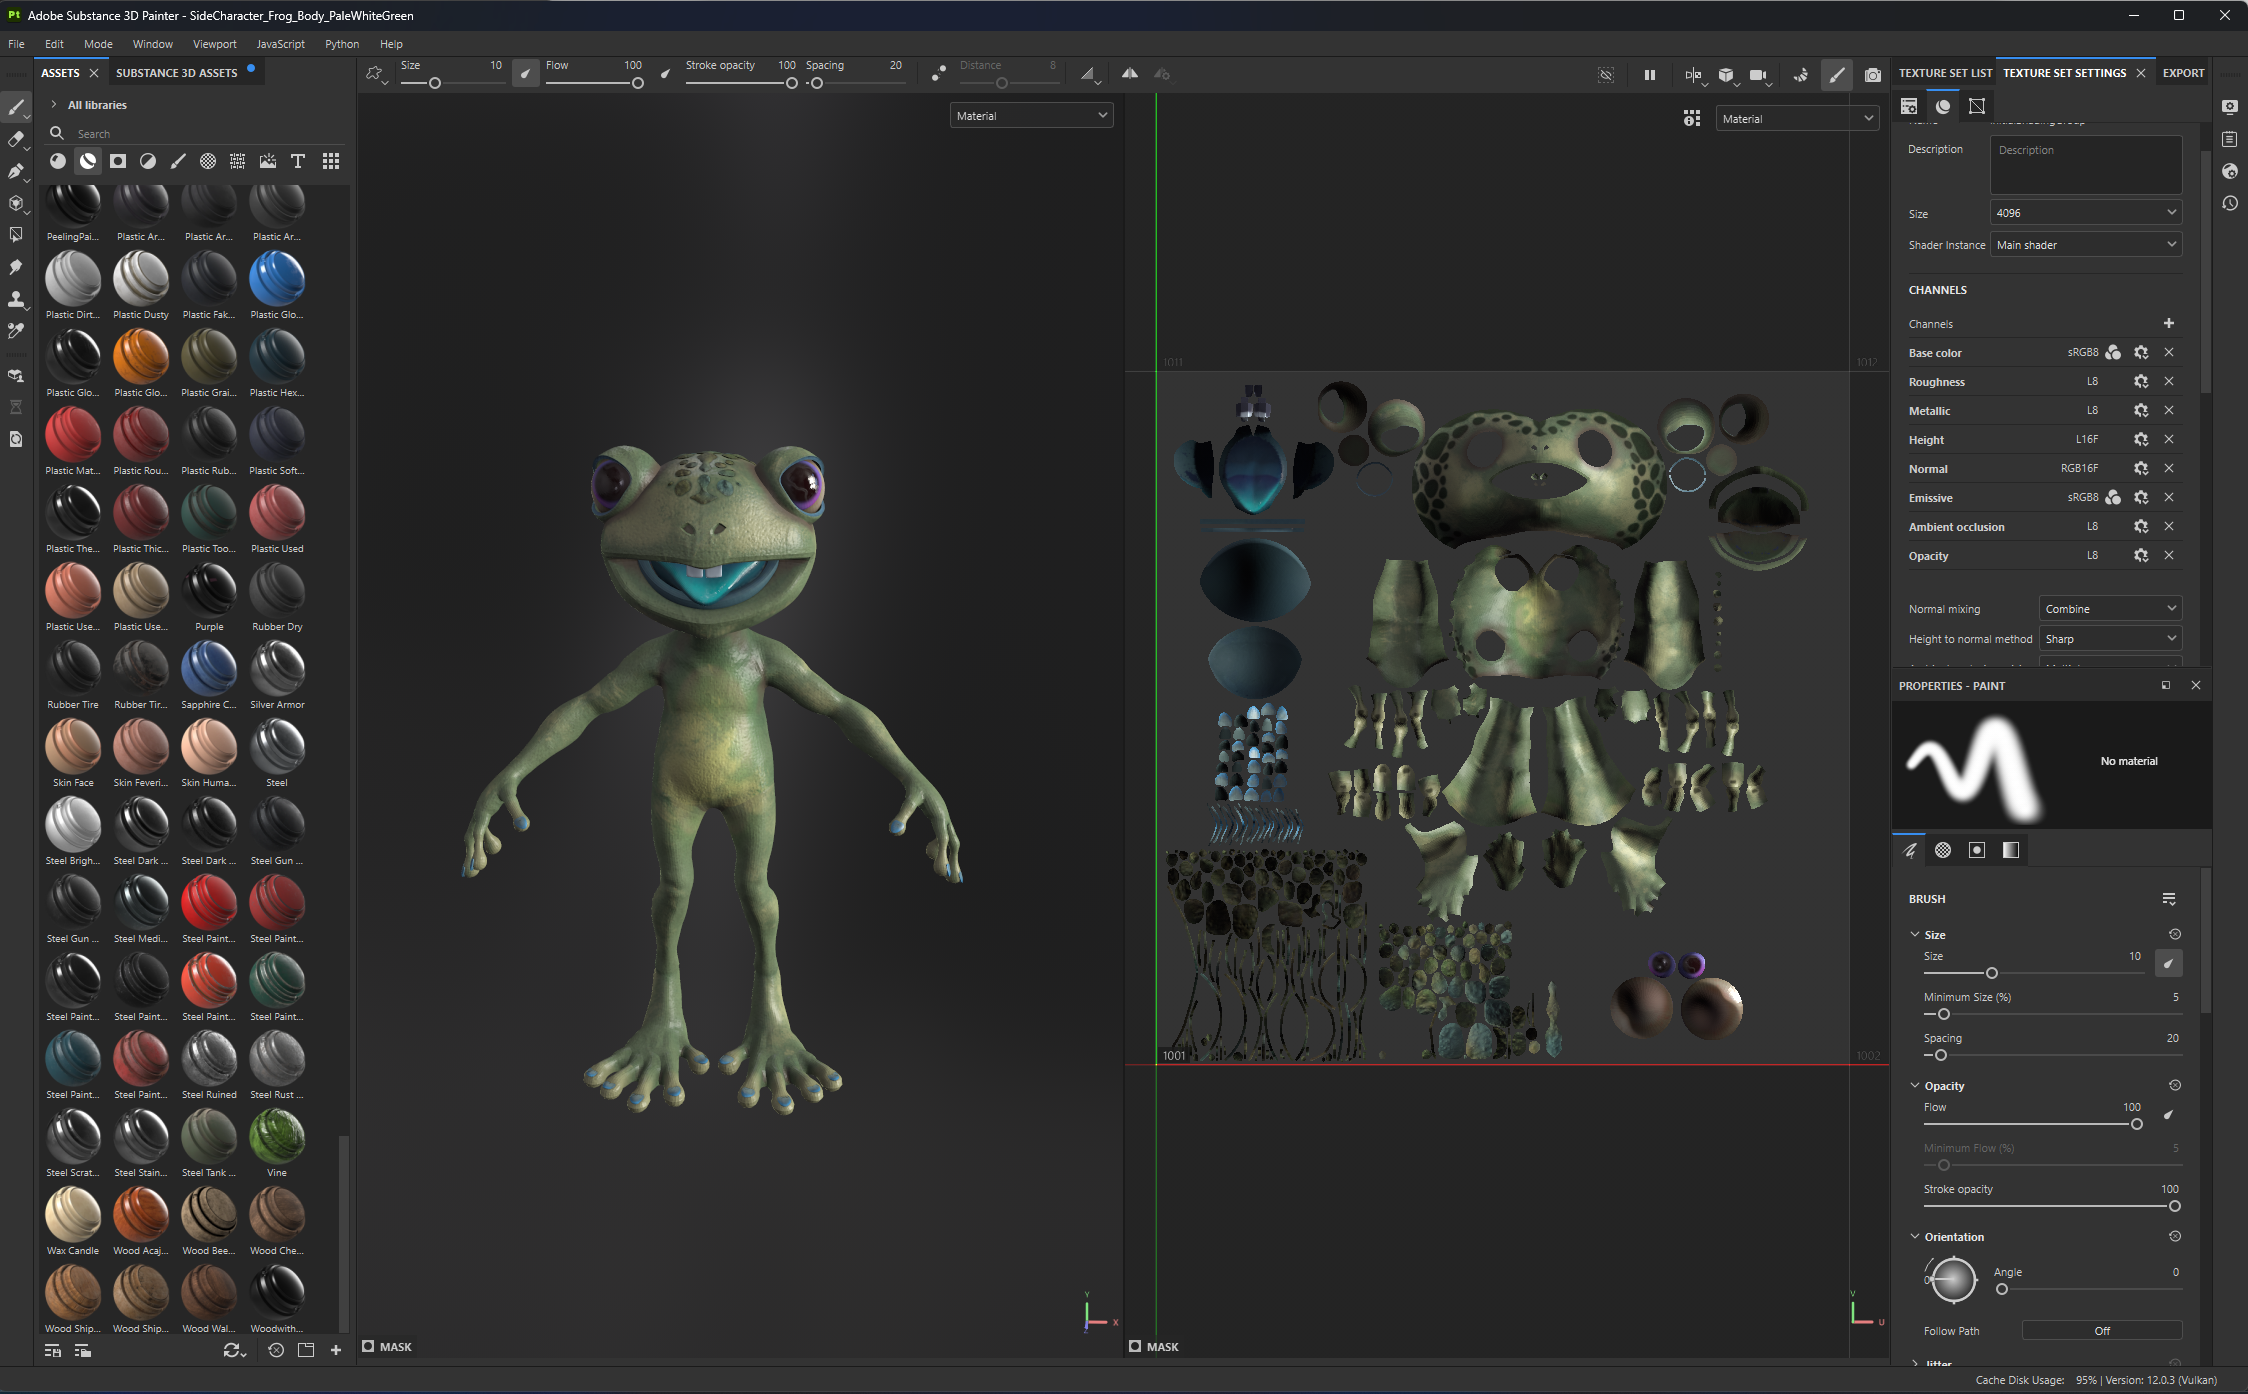Filter assets by Alphas
2248x1394 pixels.
[208, 161]
